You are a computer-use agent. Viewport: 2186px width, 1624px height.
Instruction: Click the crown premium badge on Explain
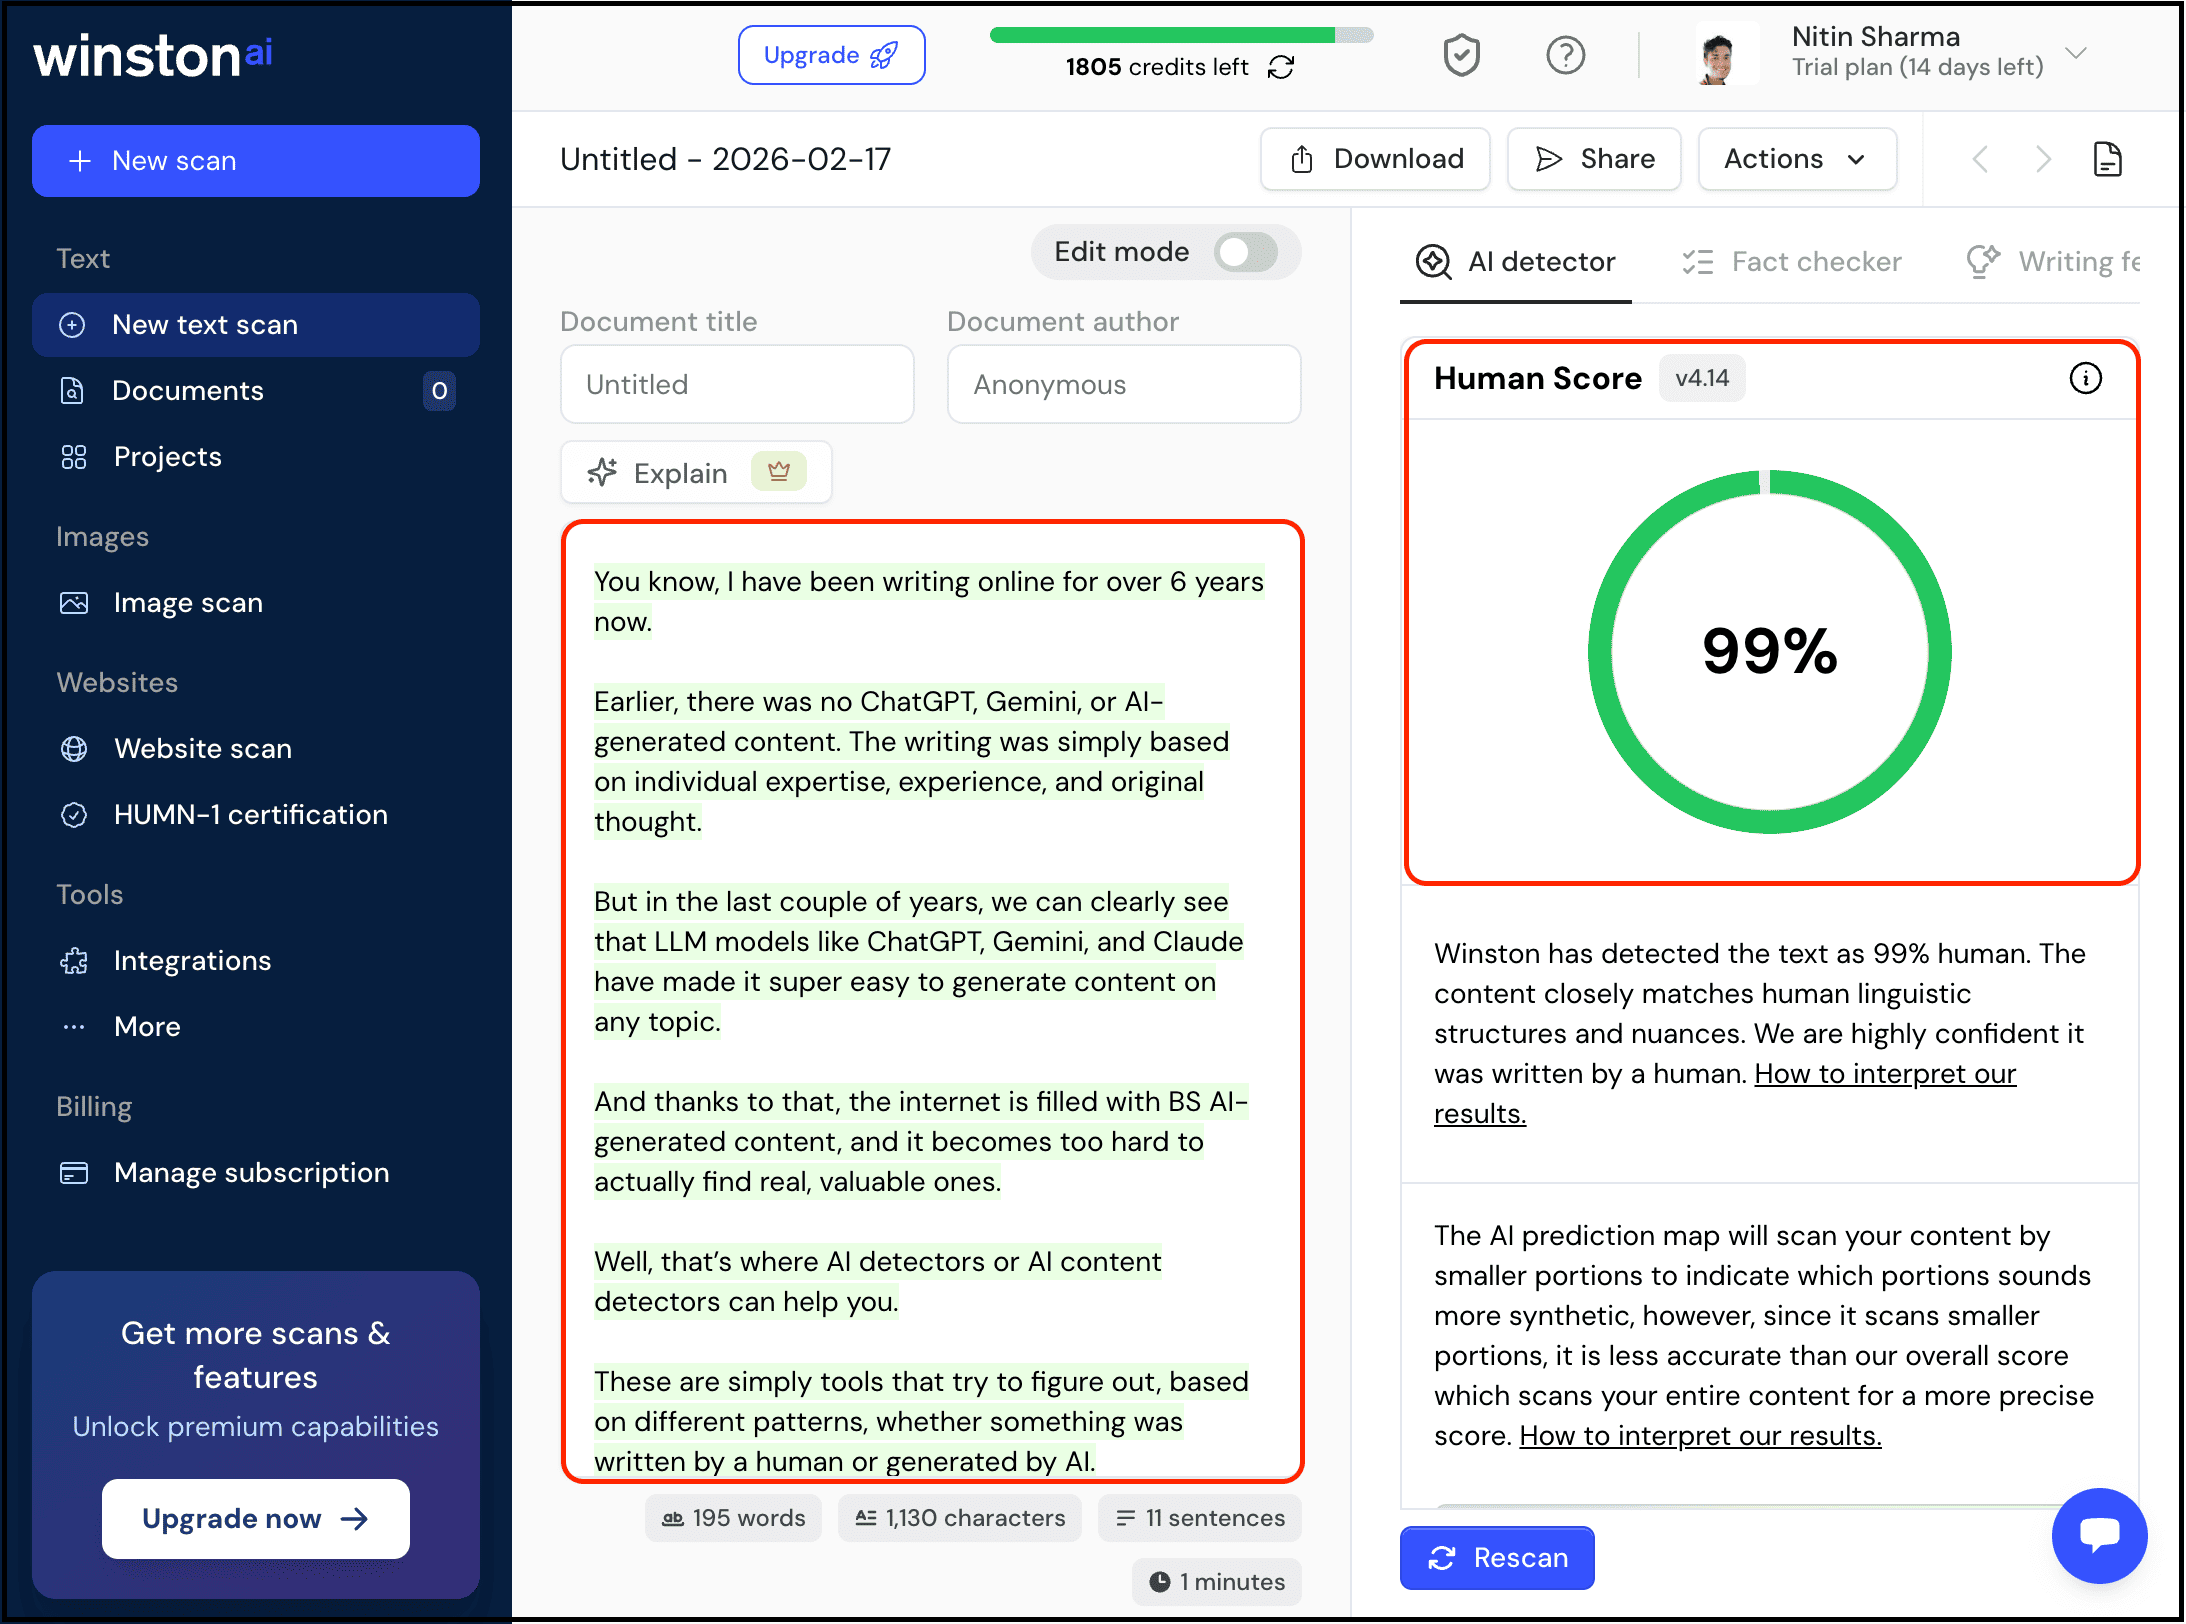(x=779, y=471)
